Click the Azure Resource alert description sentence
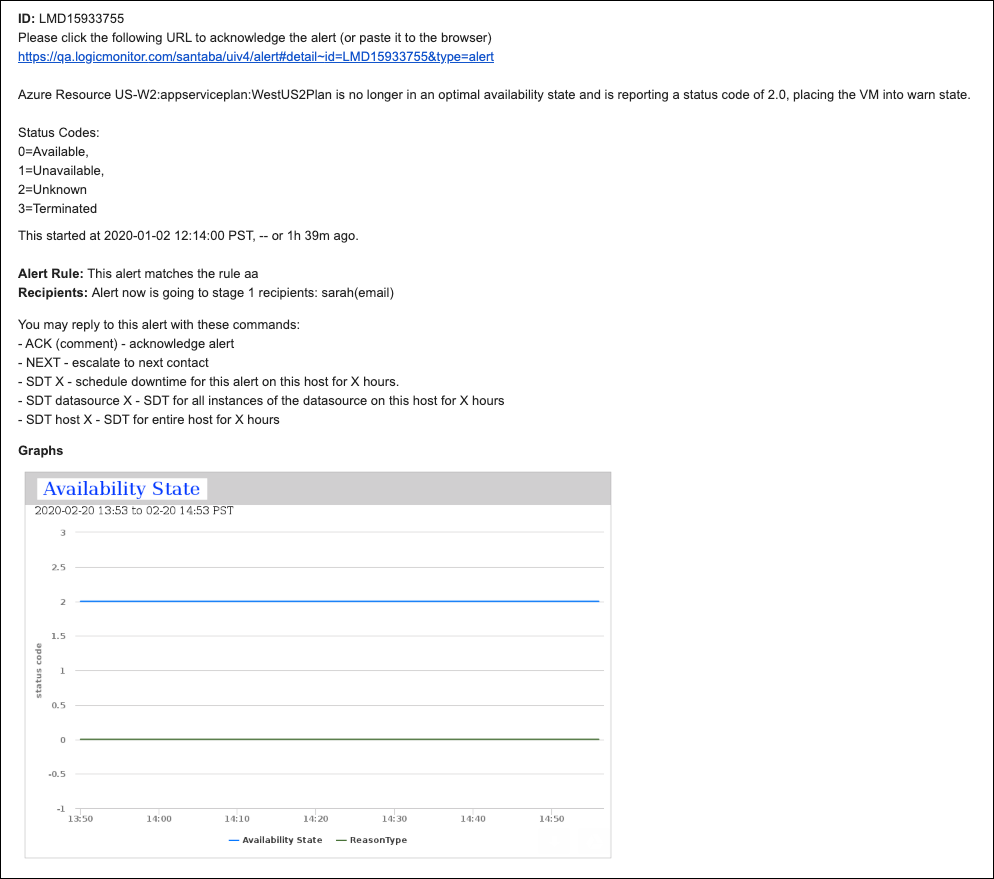Screen dimensions: 994x879 point(494,95)
